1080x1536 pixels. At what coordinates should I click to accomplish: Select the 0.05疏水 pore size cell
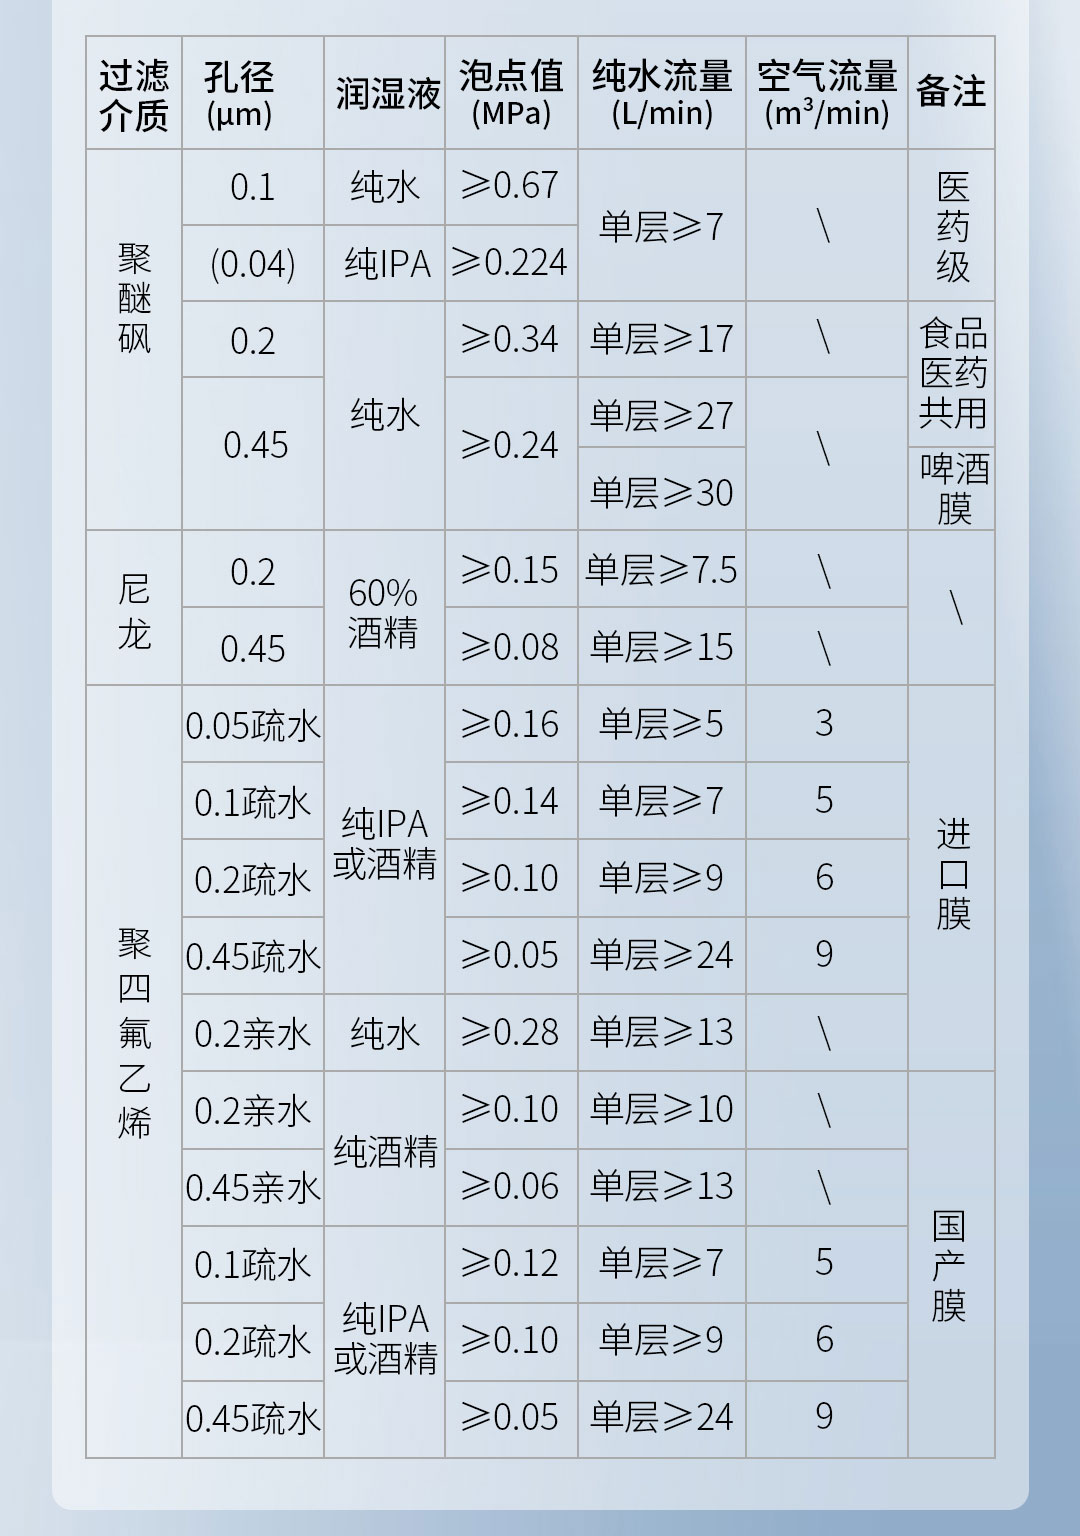tap(253, 727)
